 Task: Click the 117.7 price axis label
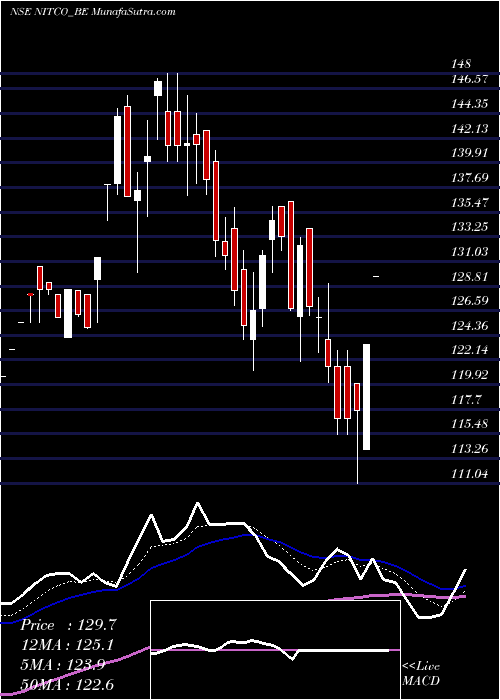click(467, 400)
